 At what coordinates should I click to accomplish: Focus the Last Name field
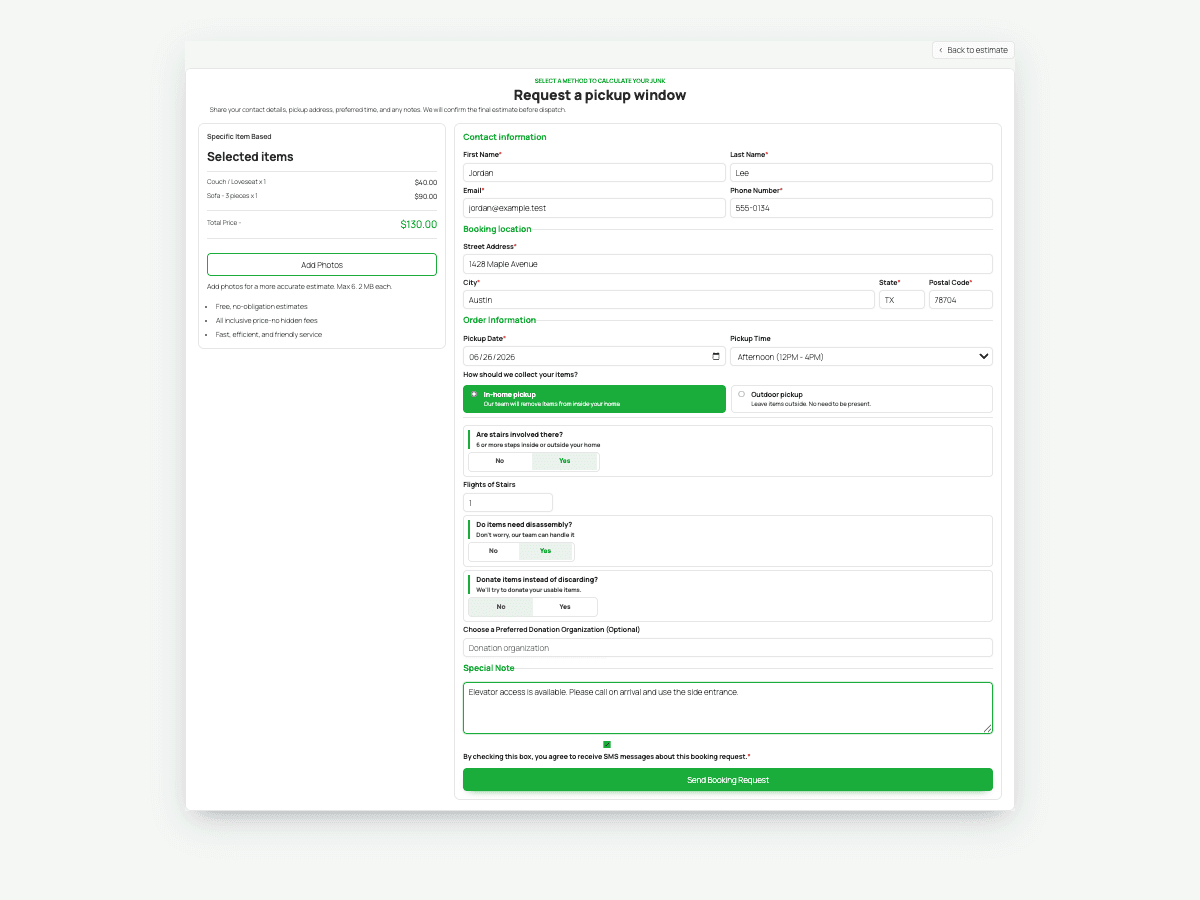coord(861,173)
